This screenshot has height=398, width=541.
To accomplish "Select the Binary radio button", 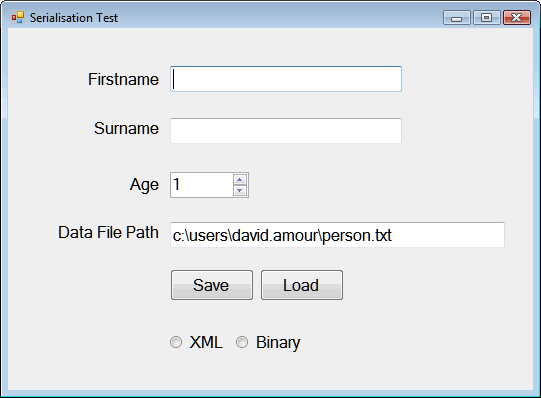I will pos(242,342).
